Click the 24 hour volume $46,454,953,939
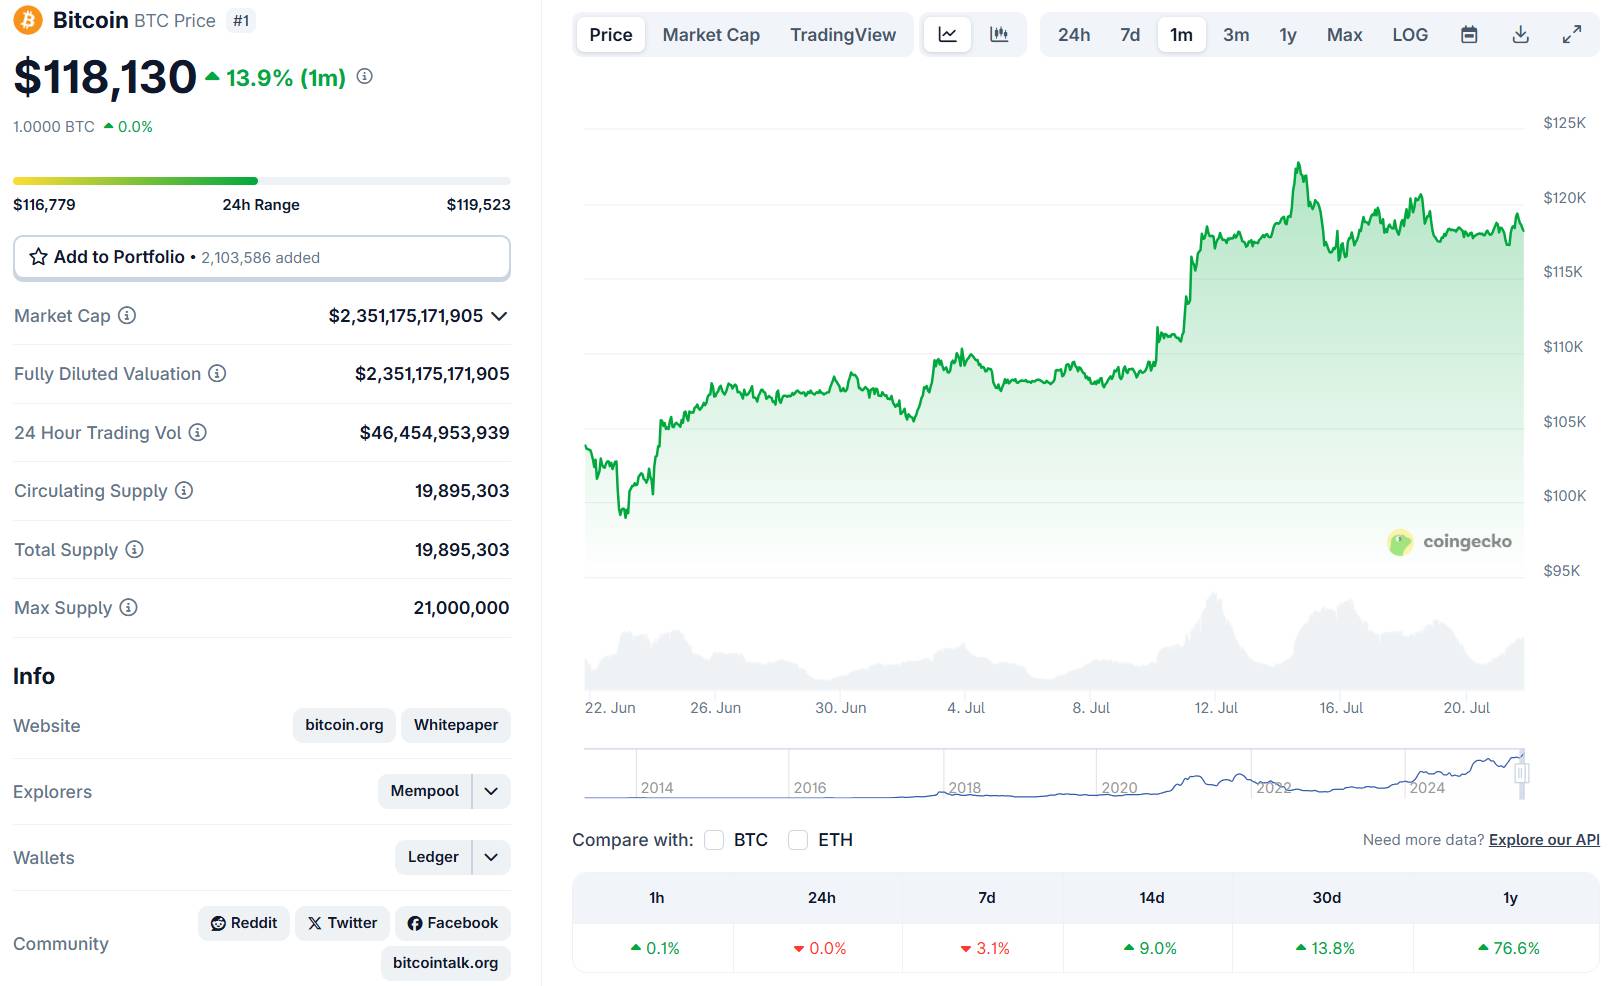Image resolution: width=1615 pixels, height=986 pixels. pyautogui.click(x=435, y=432)
